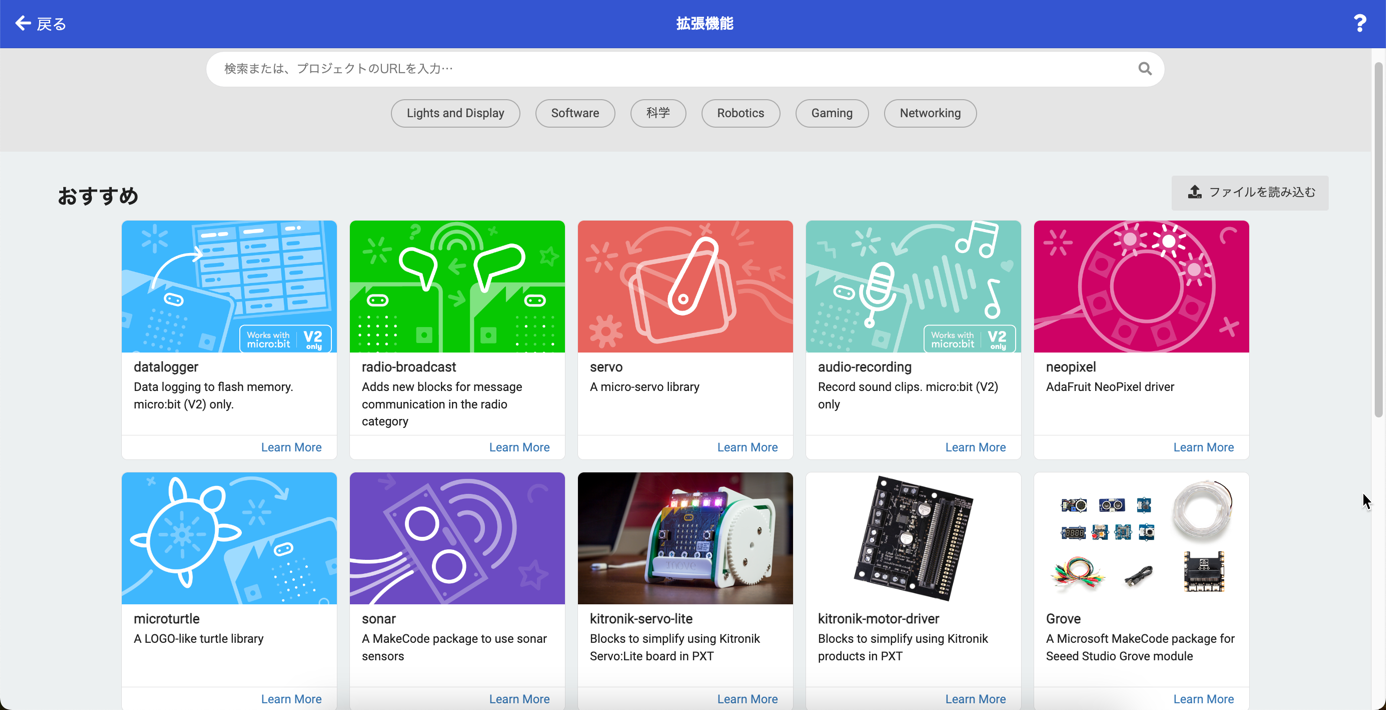Screen dimensions: 1386x710
Task: Click the audio-recording micro:bit V2 only badge
Action: tap(969, 338)
